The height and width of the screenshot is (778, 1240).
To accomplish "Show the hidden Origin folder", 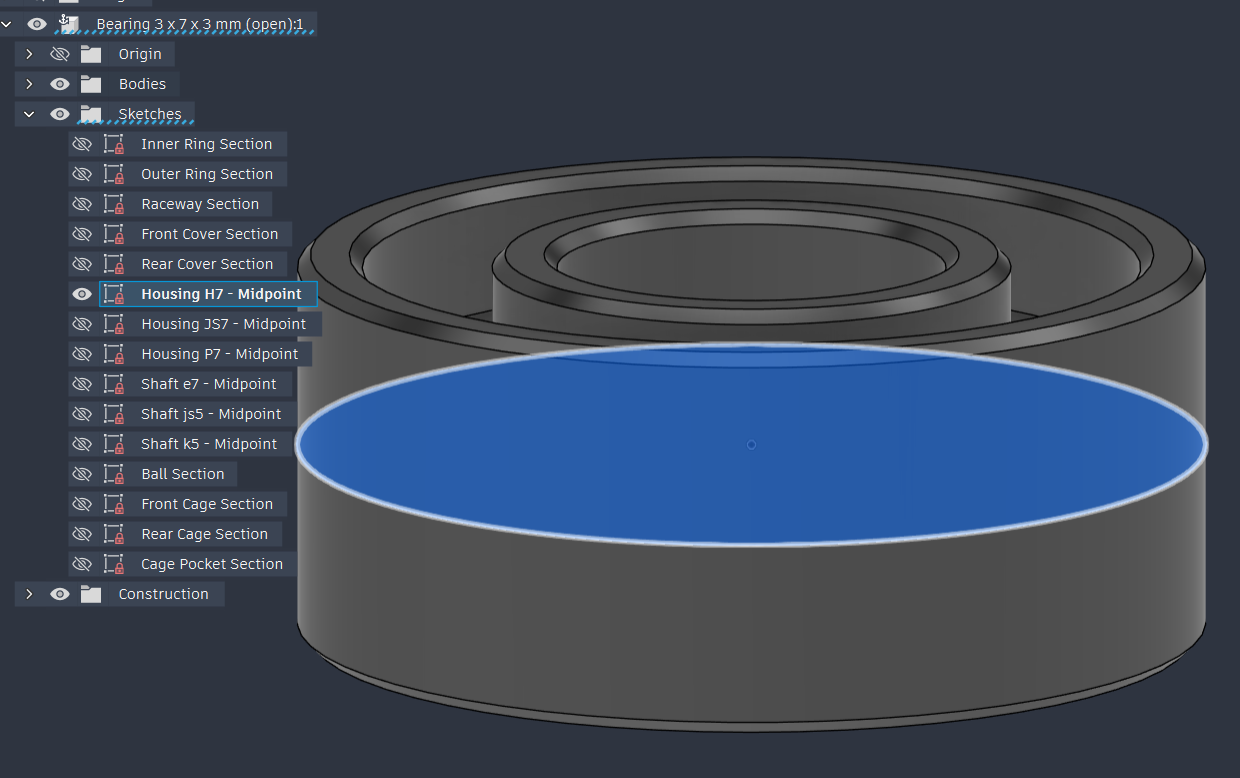I will (60, 54).
